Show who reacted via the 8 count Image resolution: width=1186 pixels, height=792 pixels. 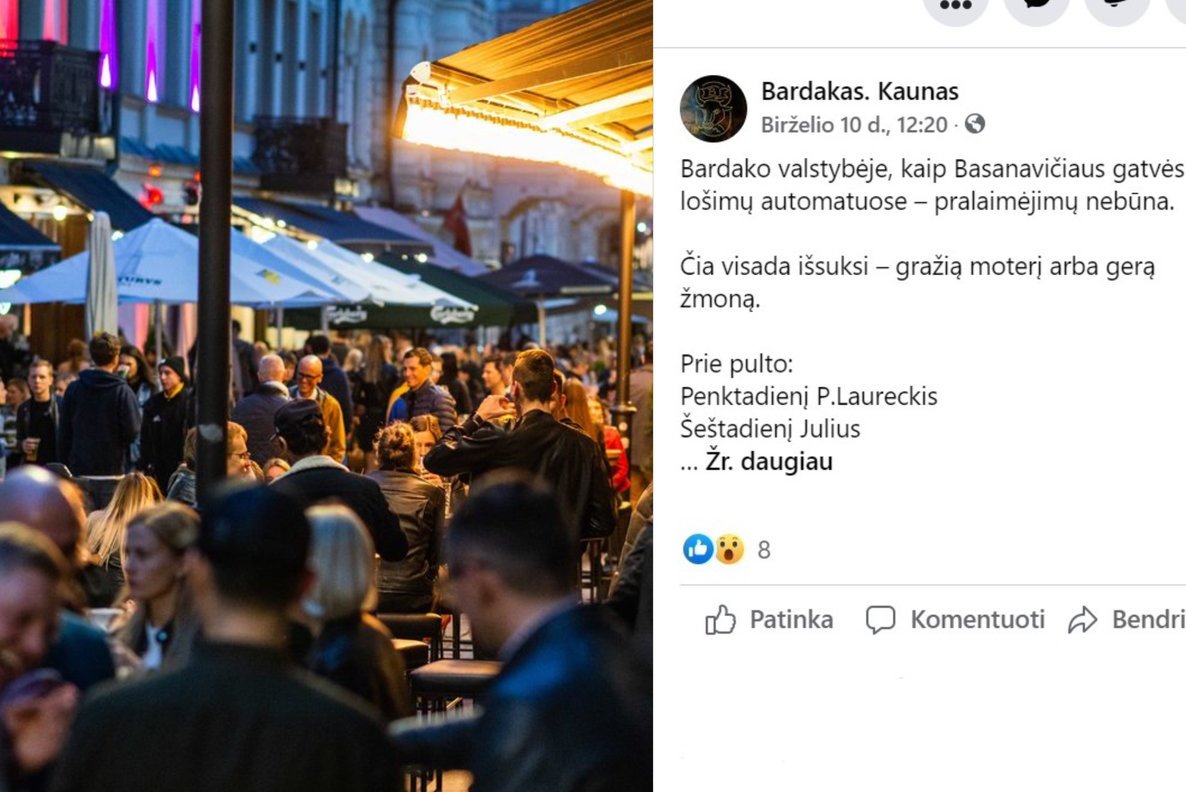tap(764, 550)
